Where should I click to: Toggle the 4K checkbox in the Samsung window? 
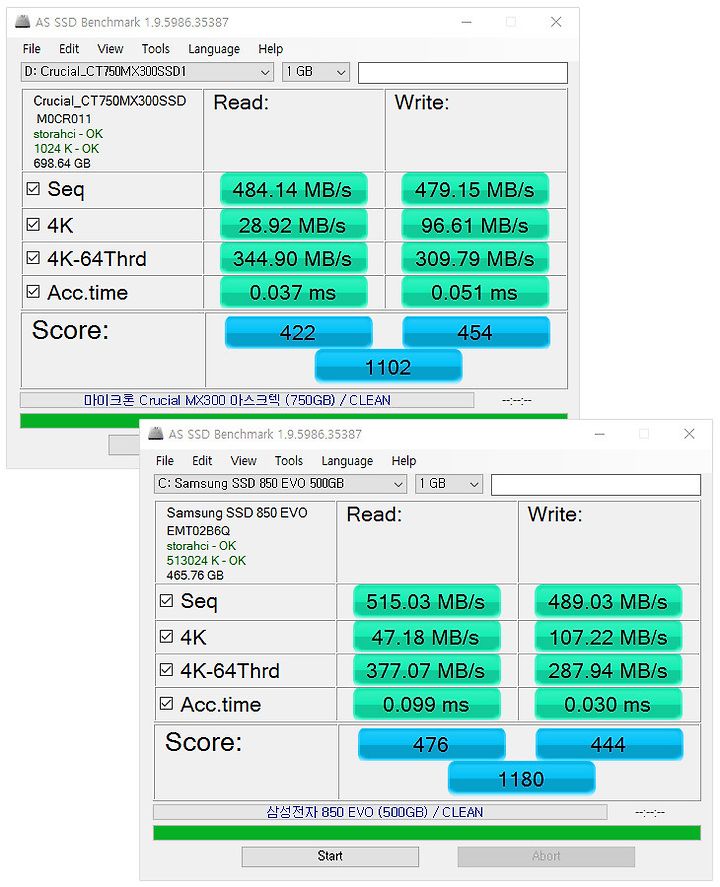(x=166, y=636)
